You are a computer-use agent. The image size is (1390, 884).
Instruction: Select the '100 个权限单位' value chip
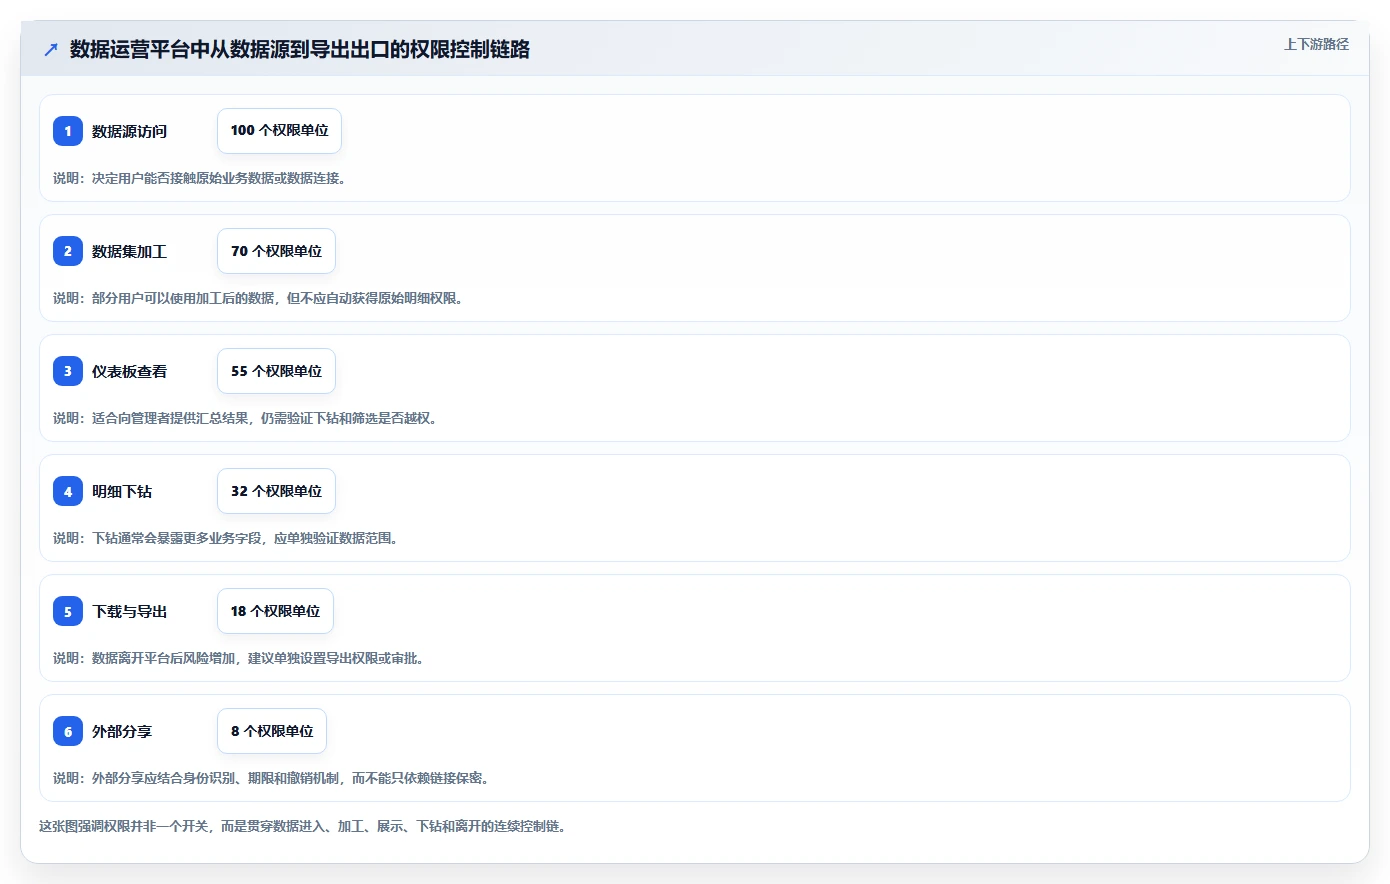coord(279,131)
